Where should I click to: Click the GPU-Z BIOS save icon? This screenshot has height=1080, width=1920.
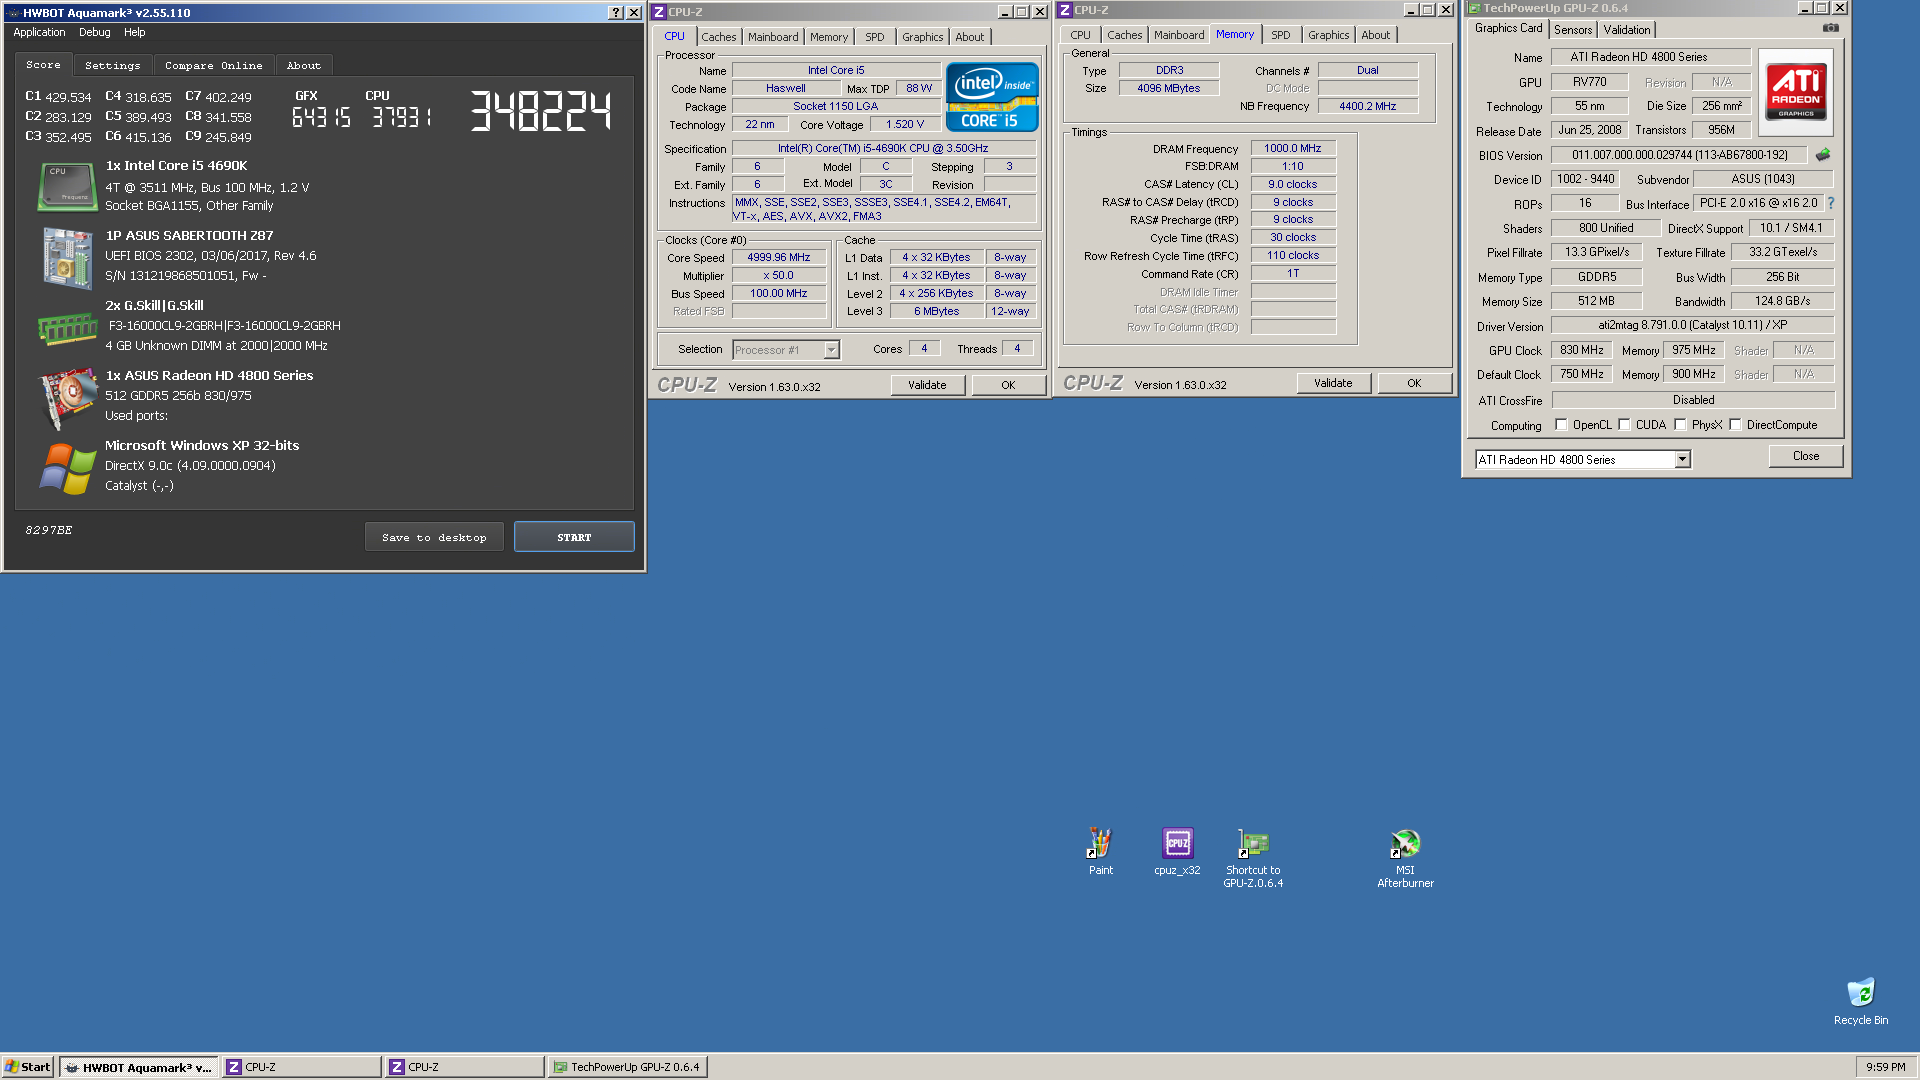click(x=1823, y=155)
